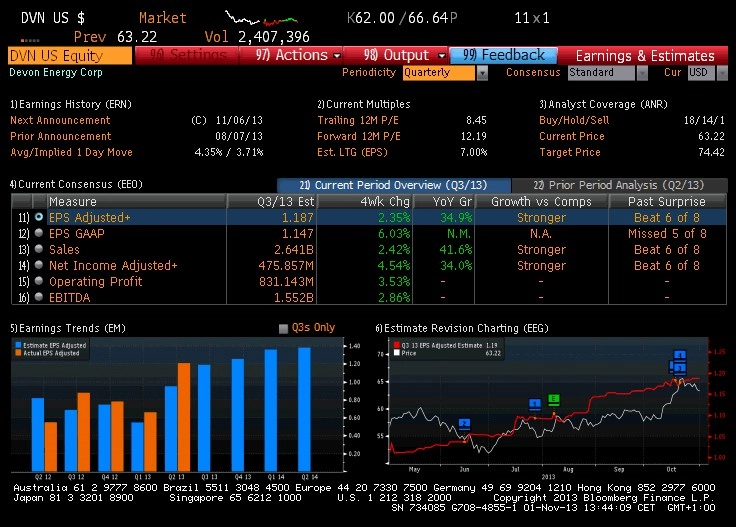Click the top blue marker near Oct on chart

[x=680, y=355]
